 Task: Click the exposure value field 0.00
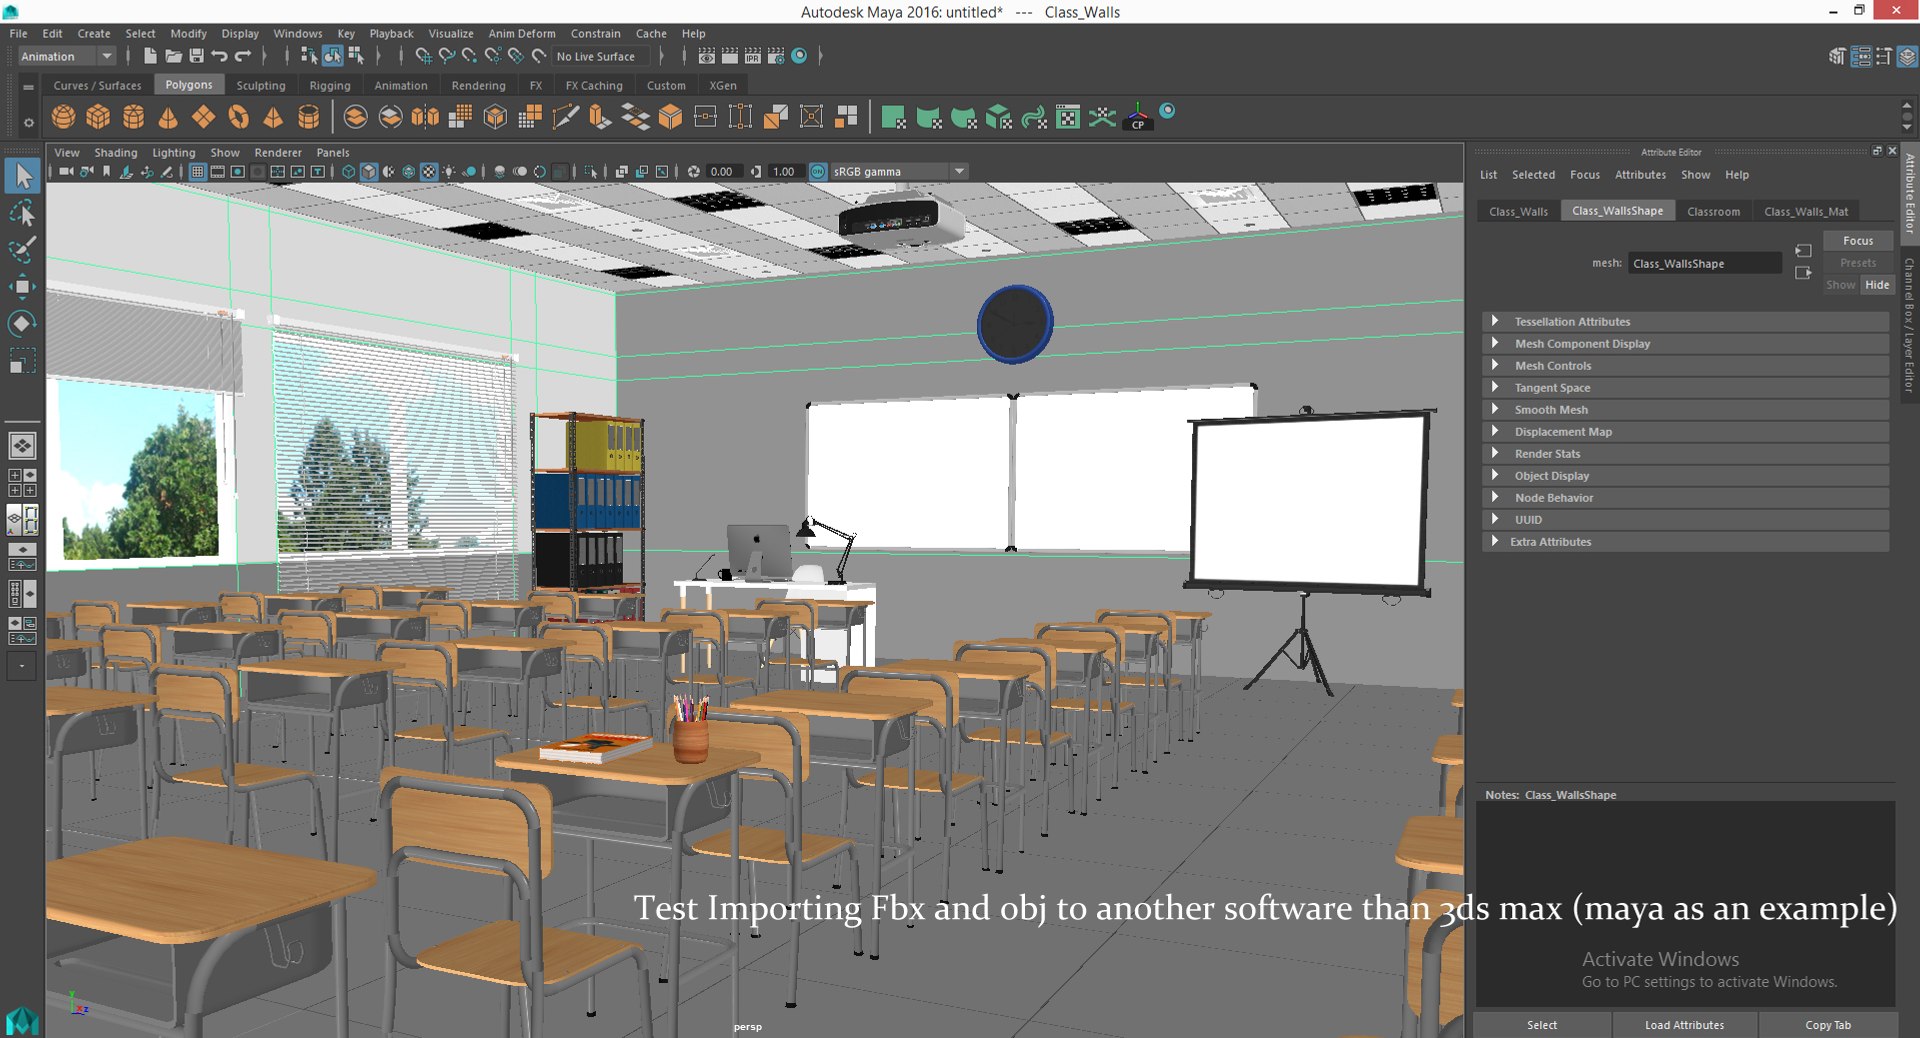click(x=724, y=172)
